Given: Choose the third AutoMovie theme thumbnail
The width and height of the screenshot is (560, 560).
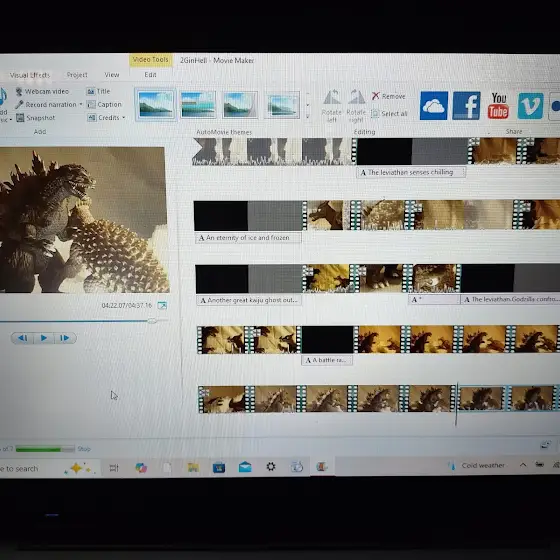Looking at the screenshot, I should [x=240, y=105].
